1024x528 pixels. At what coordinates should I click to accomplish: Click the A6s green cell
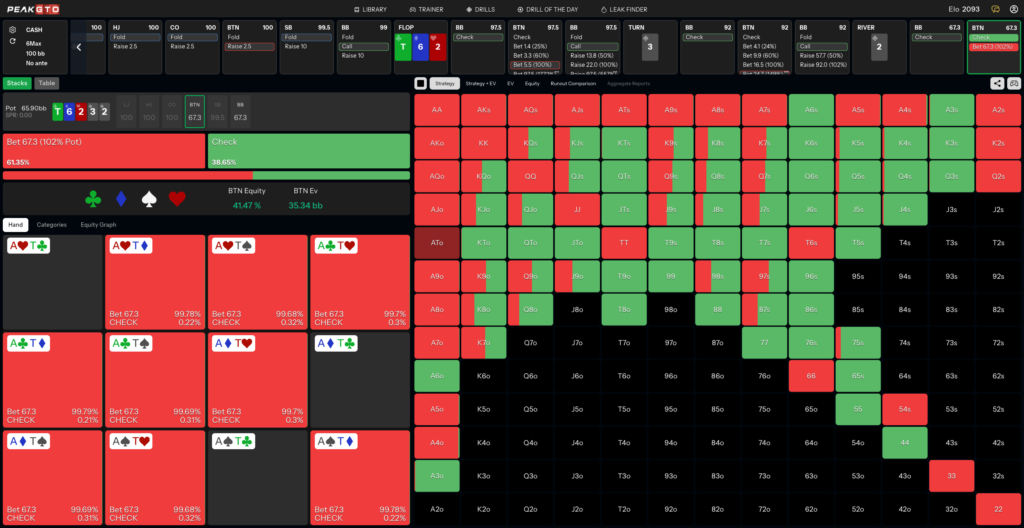[811, 110]
